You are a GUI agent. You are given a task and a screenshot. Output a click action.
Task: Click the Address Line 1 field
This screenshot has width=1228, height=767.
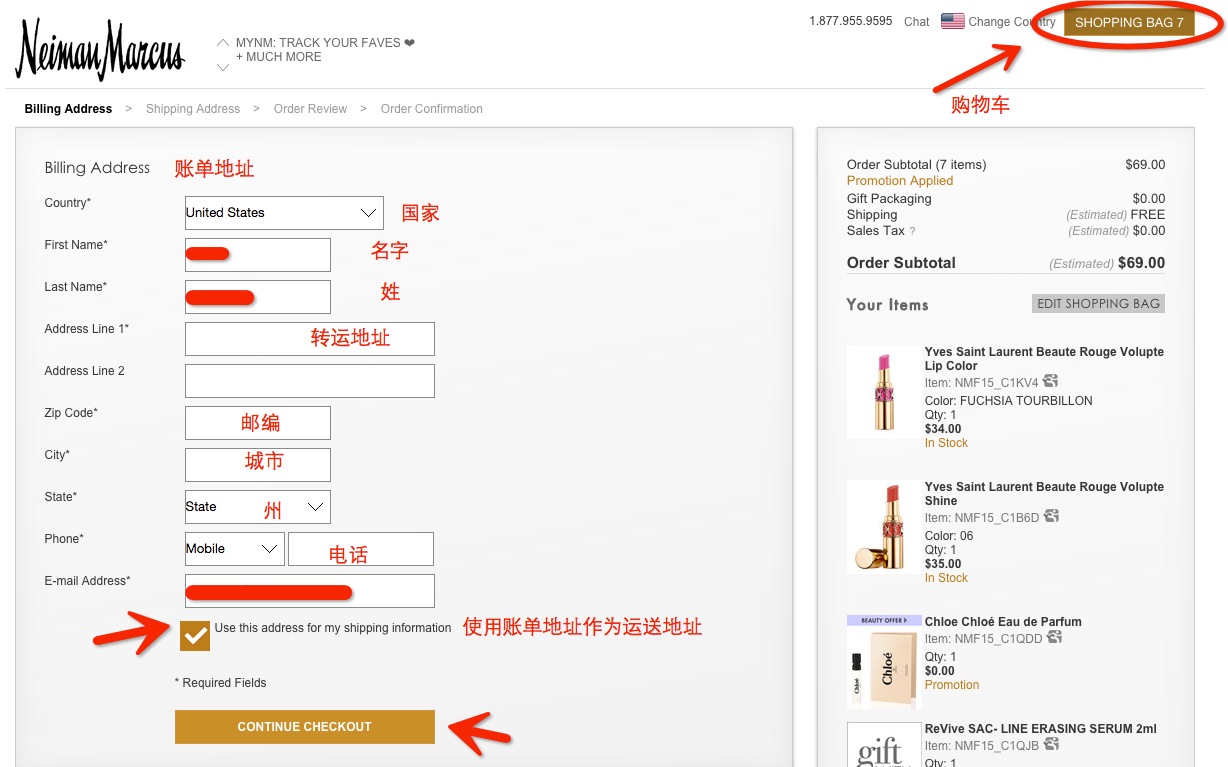[310, 339]
